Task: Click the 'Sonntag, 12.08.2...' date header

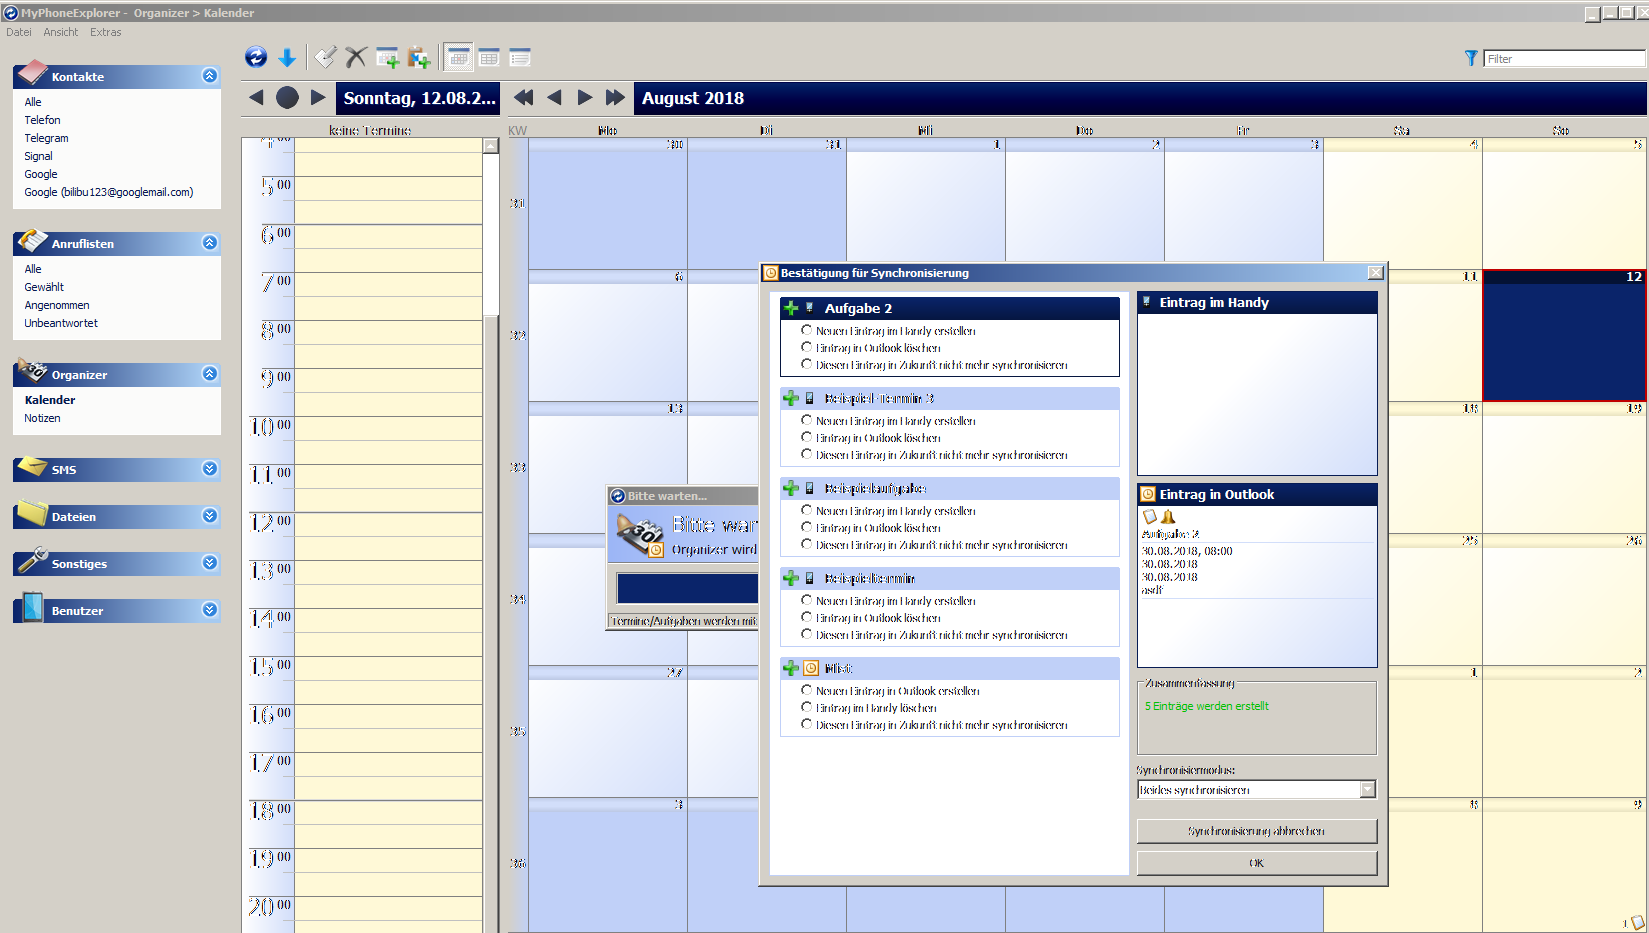Action: [x=420, y=98]
